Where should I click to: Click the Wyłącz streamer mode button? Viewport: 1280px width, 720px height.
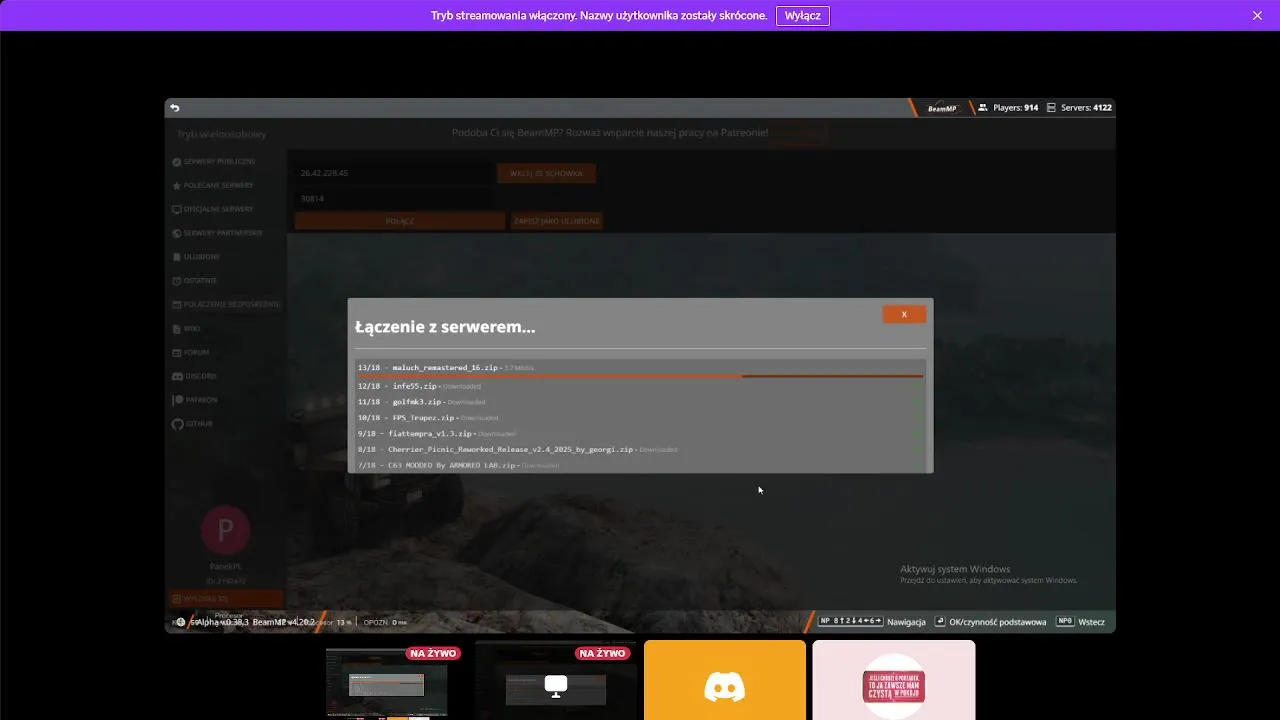tap(802, 16)
